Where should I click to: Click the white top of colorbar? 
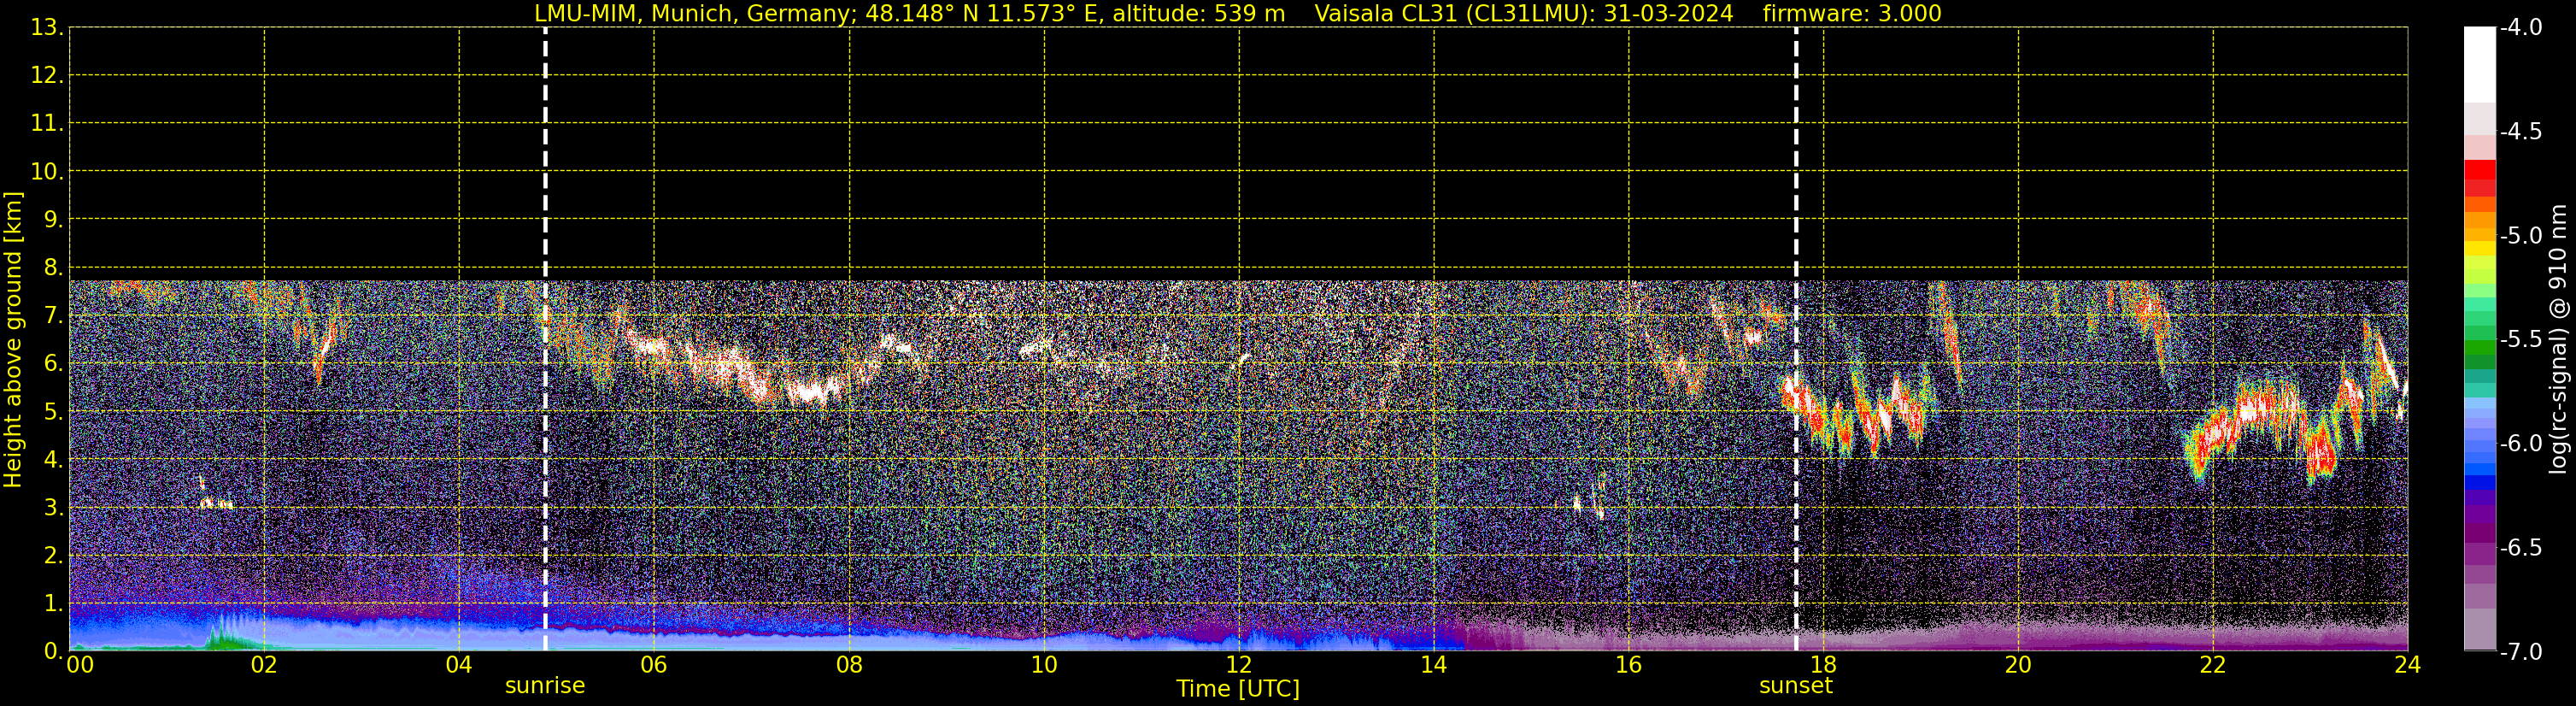[2479, 65]
